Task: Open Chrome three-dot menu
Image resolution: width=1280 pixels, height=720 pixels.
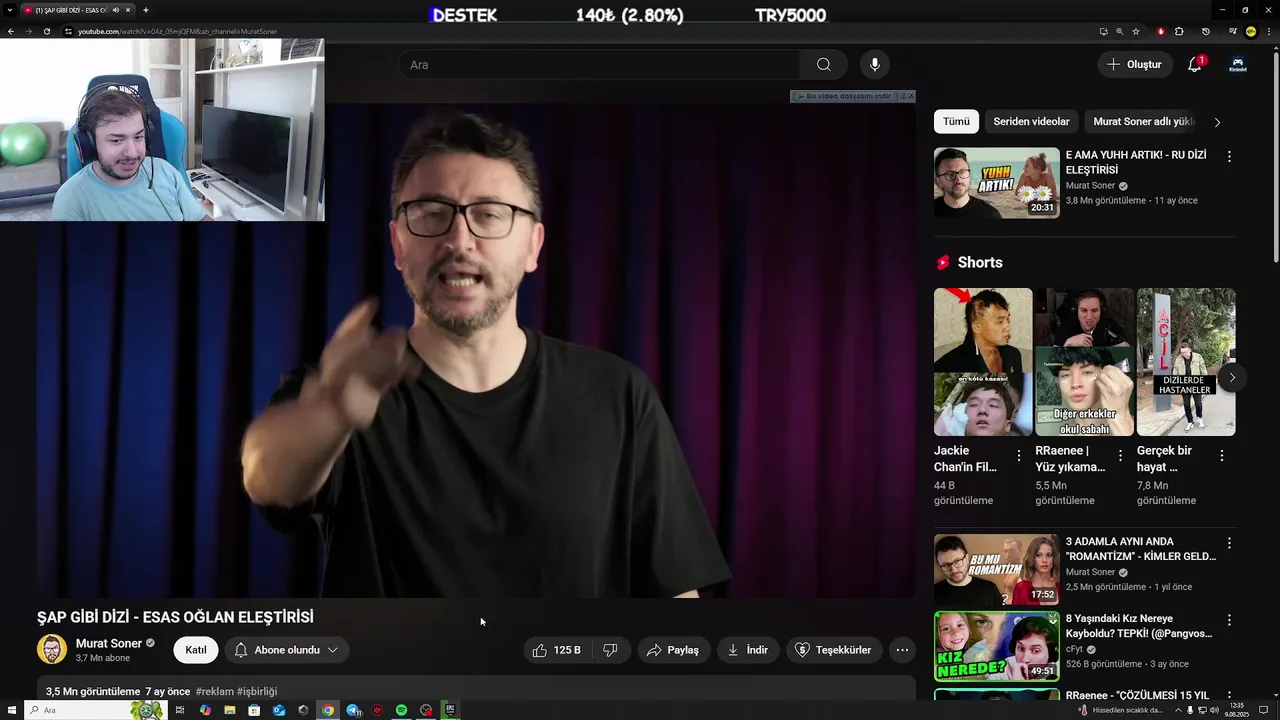Action: click(1267, 31)
